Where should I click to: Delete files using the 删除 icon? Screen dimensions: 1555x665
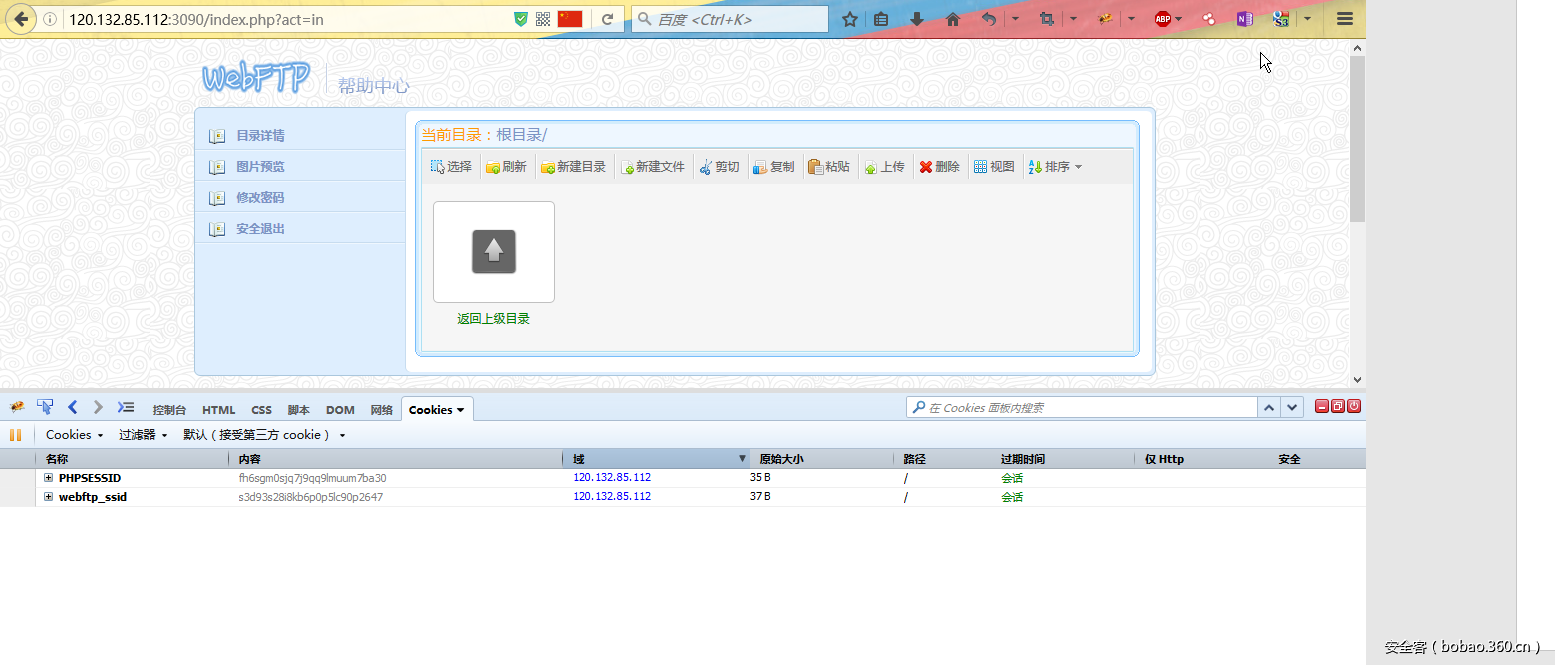938,166
